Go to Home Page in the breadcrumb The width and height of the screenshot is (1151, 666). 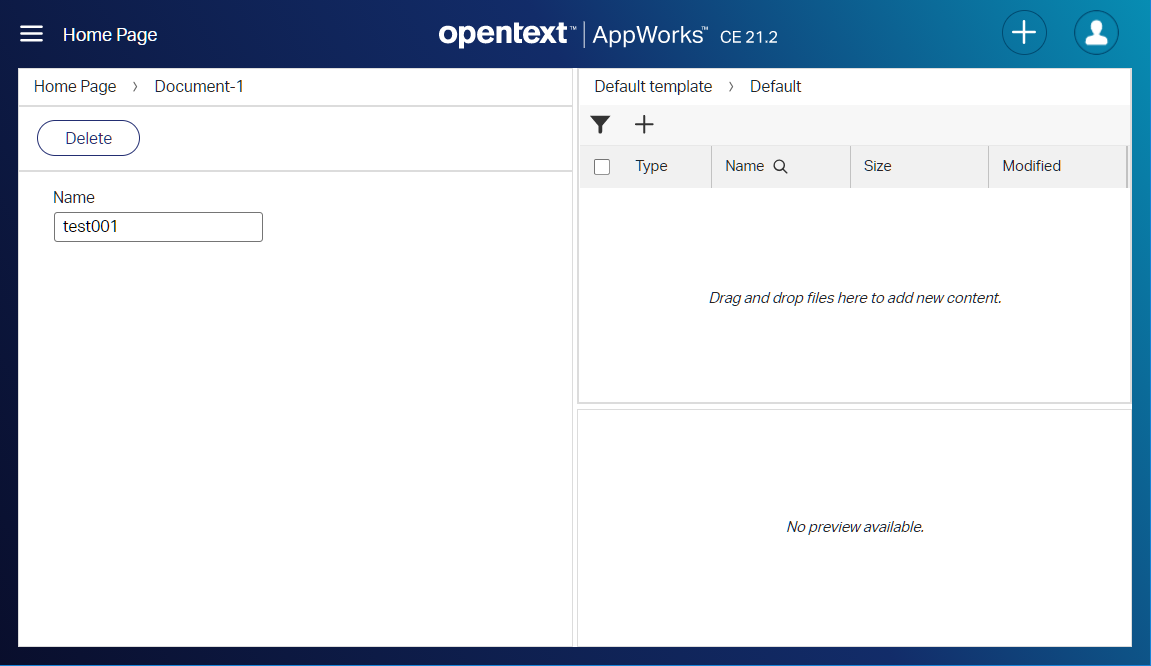[75, 87]
